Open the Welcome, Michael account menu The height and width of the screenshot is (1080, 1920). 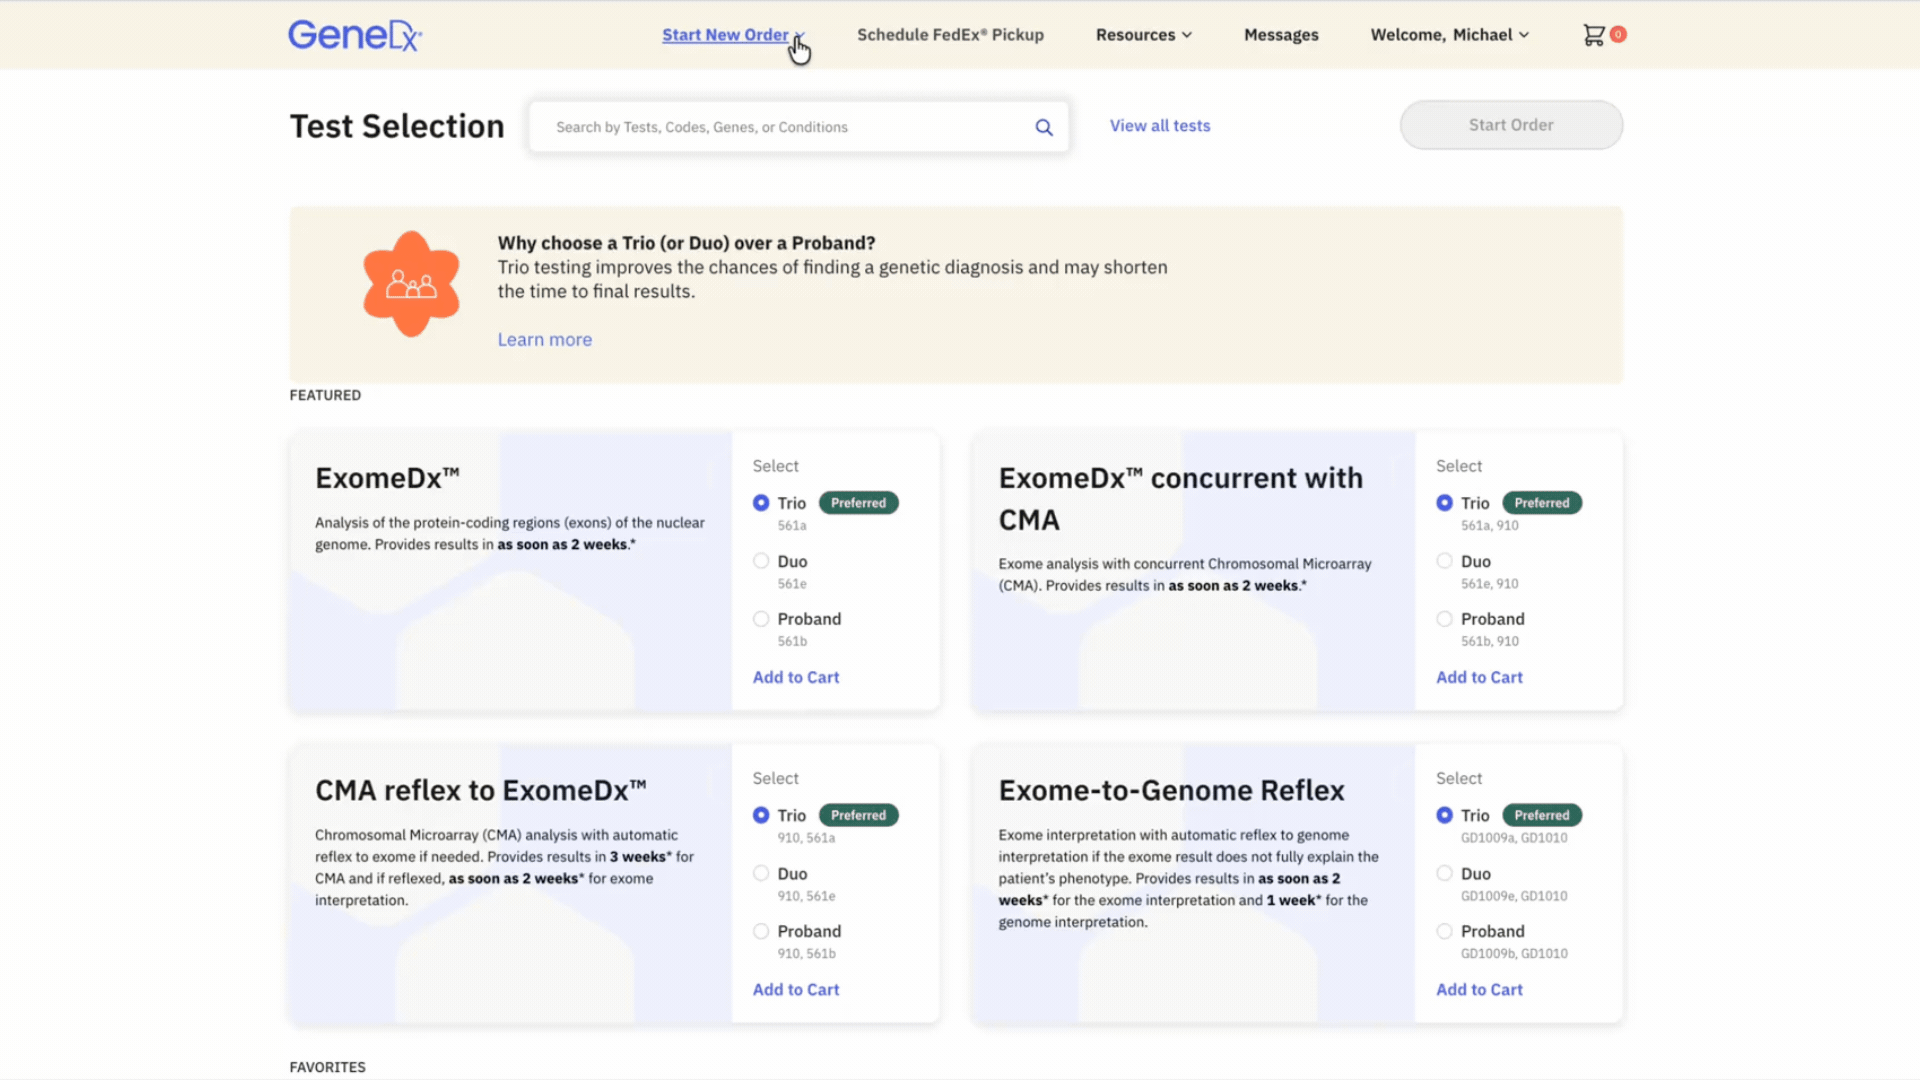point(1450,35)
